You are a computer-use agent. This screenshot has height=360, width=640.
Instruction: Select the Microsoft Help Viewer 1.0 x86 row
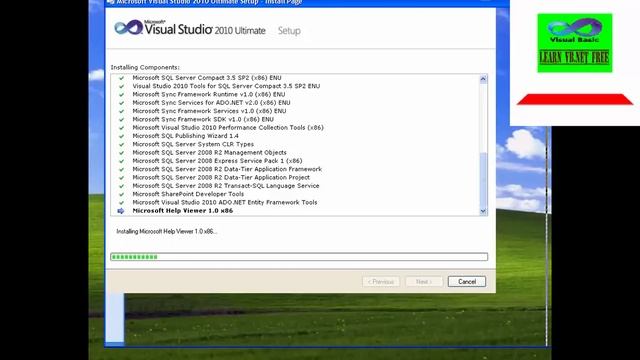click(295, 211)
